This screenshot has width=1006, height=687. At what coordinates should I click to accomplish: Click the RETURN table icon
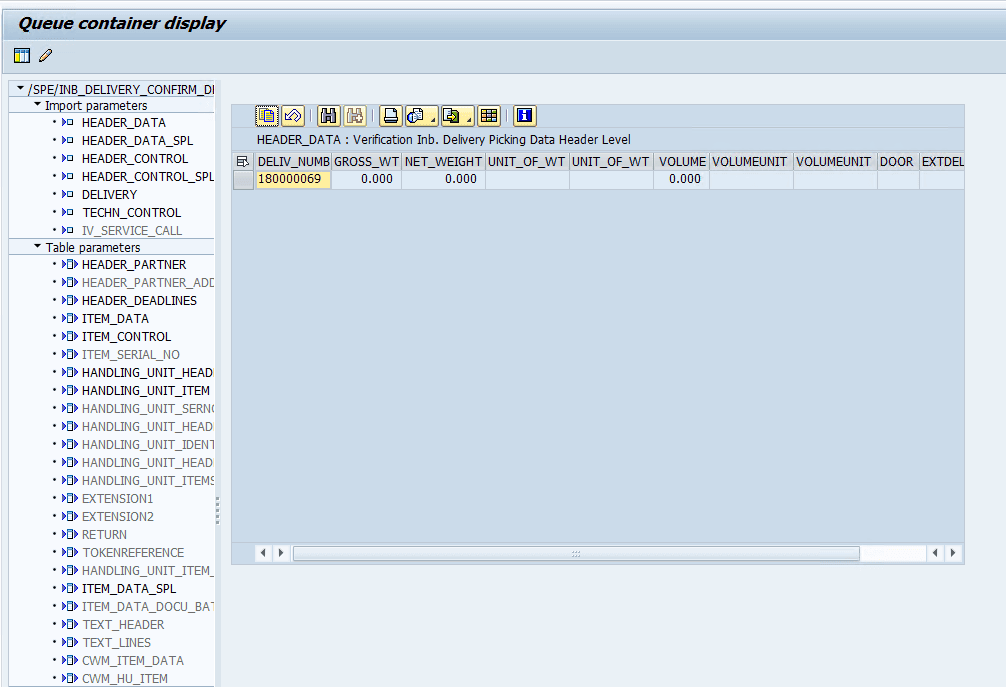(70, 534)
